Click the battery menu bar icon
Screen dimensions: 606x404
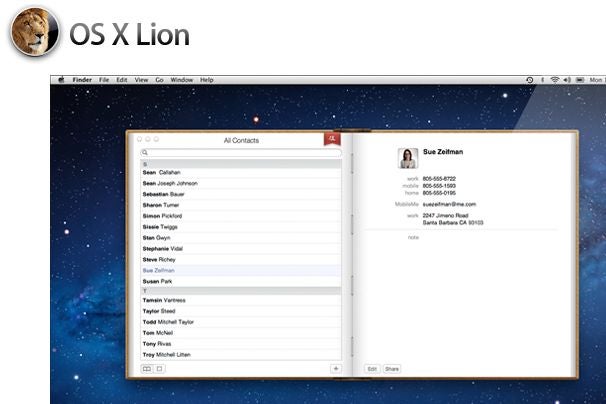point(580,80)
